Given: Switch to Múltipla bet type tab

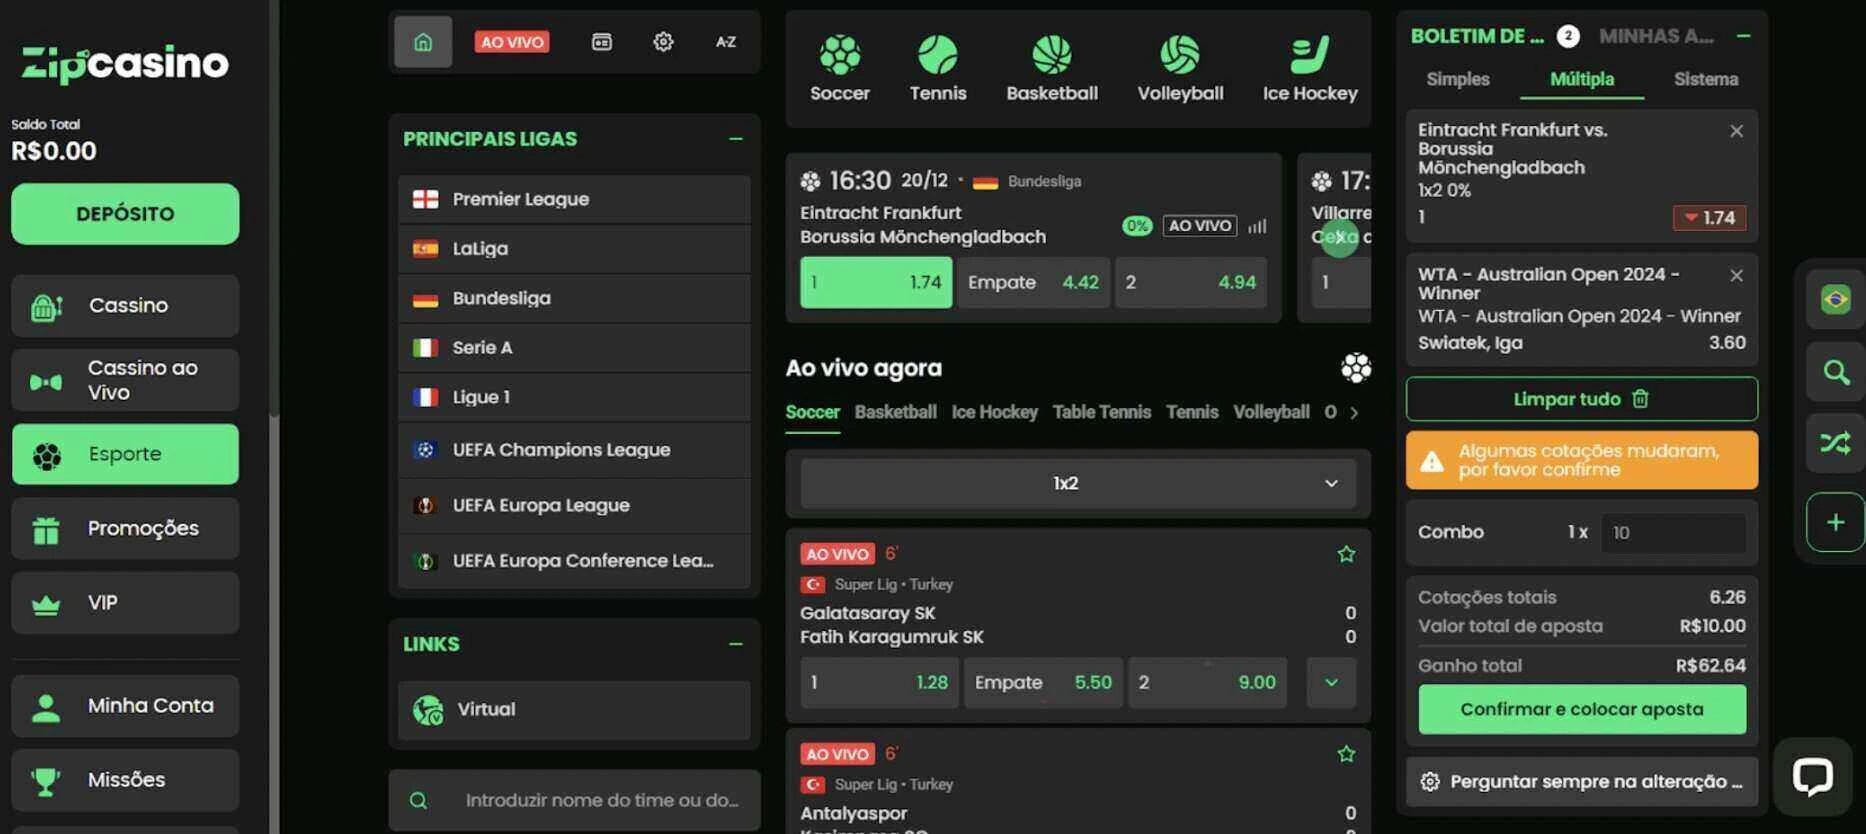Looking at the screenshot, I should coord(1582,79).
